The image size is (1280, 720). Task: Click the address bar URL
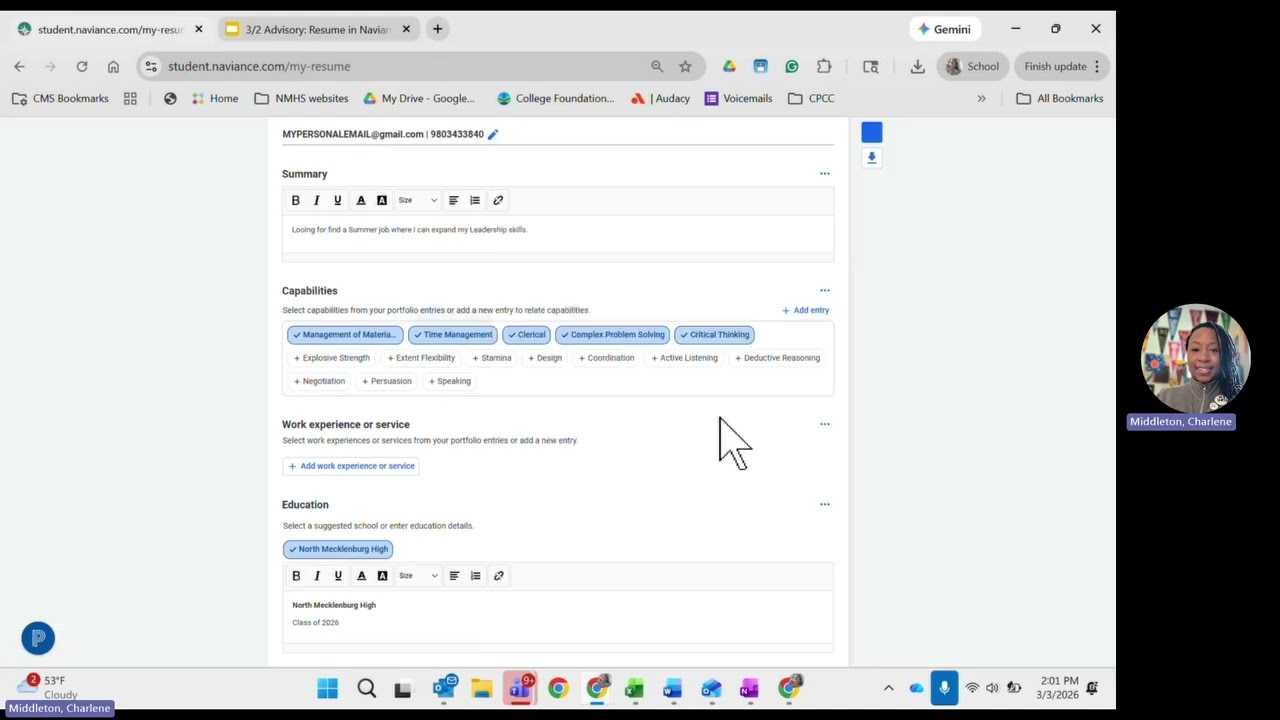click(259, 66)
